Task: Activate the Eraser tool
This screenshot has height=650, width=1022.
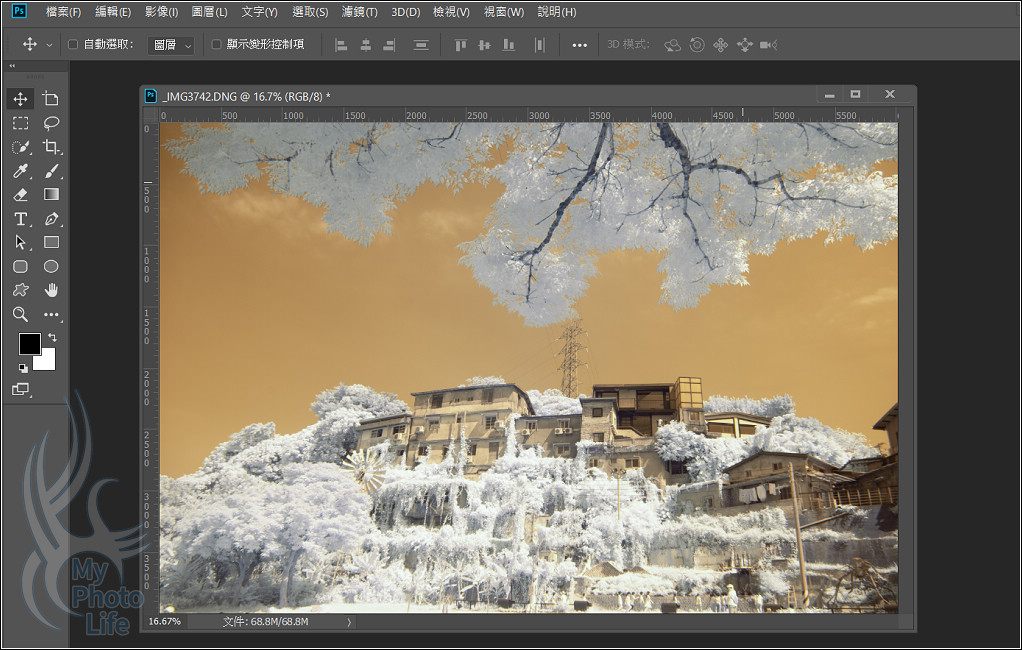Action: coord(20,195)
